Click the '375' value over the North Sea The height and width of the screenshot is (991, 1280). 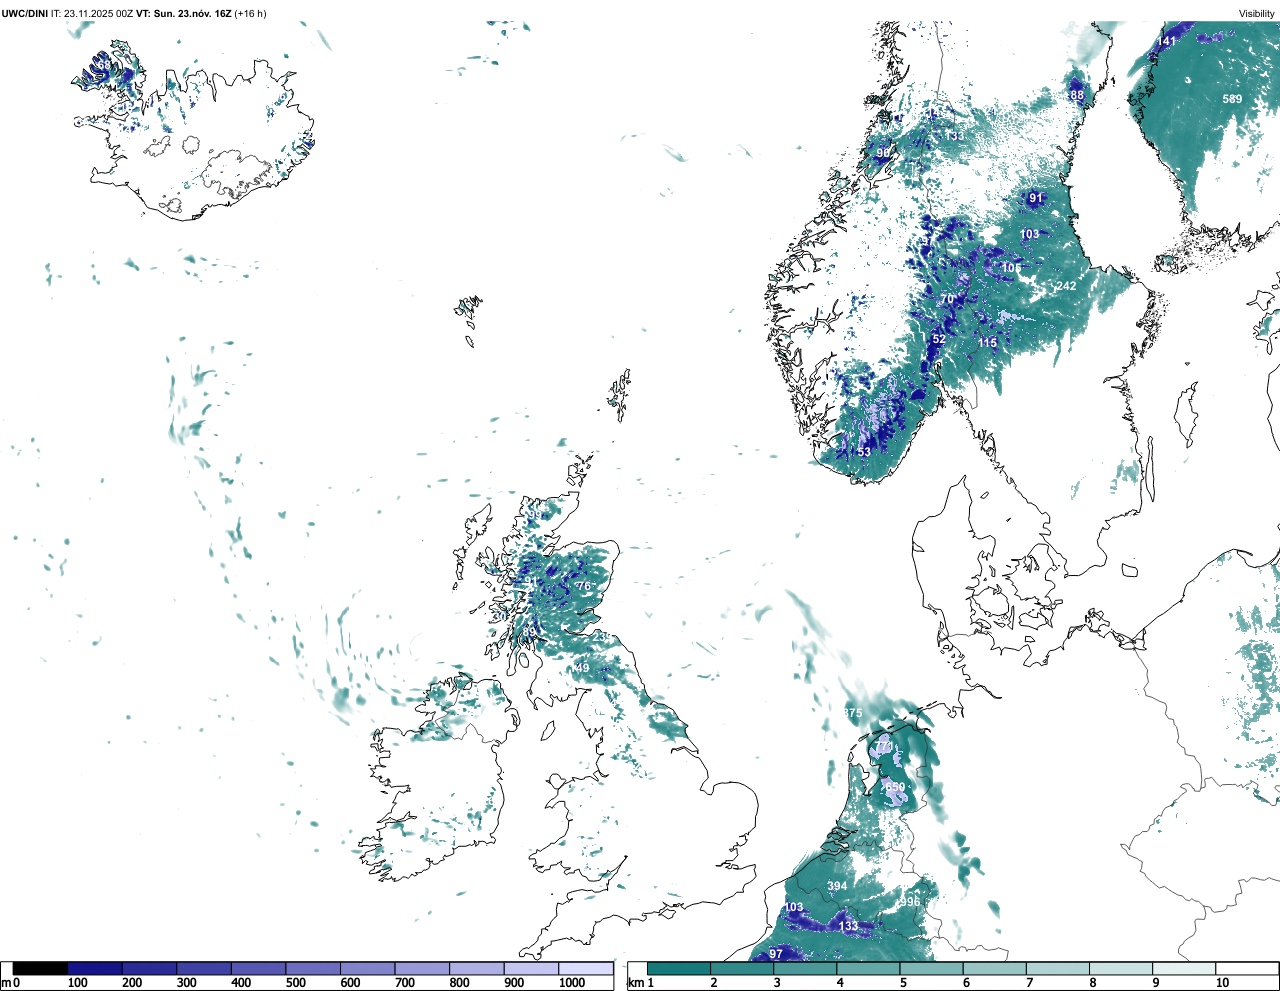[x=852, y=714]
